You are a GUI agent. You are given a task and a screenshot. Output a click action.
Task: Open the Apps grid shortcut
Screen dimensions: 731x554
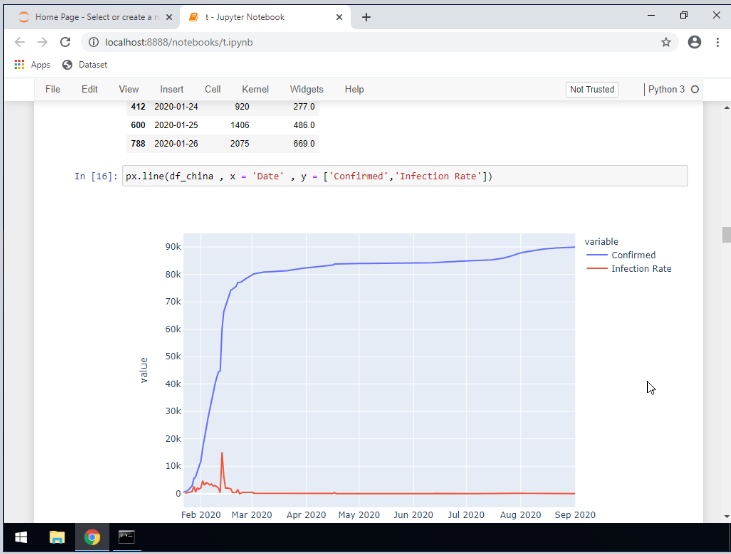pyautogui.click(x=32, y=65)
